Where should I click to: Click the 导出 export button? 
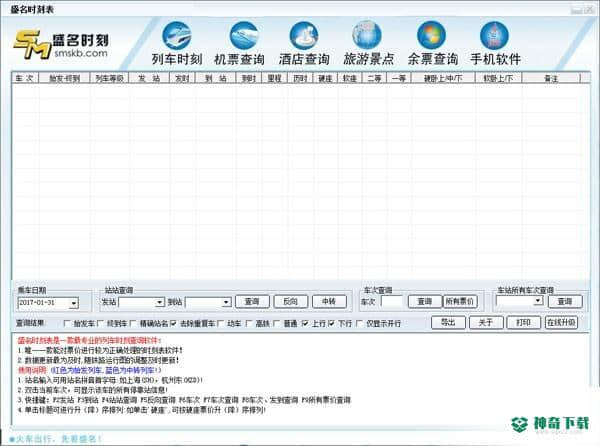point(448,322)
